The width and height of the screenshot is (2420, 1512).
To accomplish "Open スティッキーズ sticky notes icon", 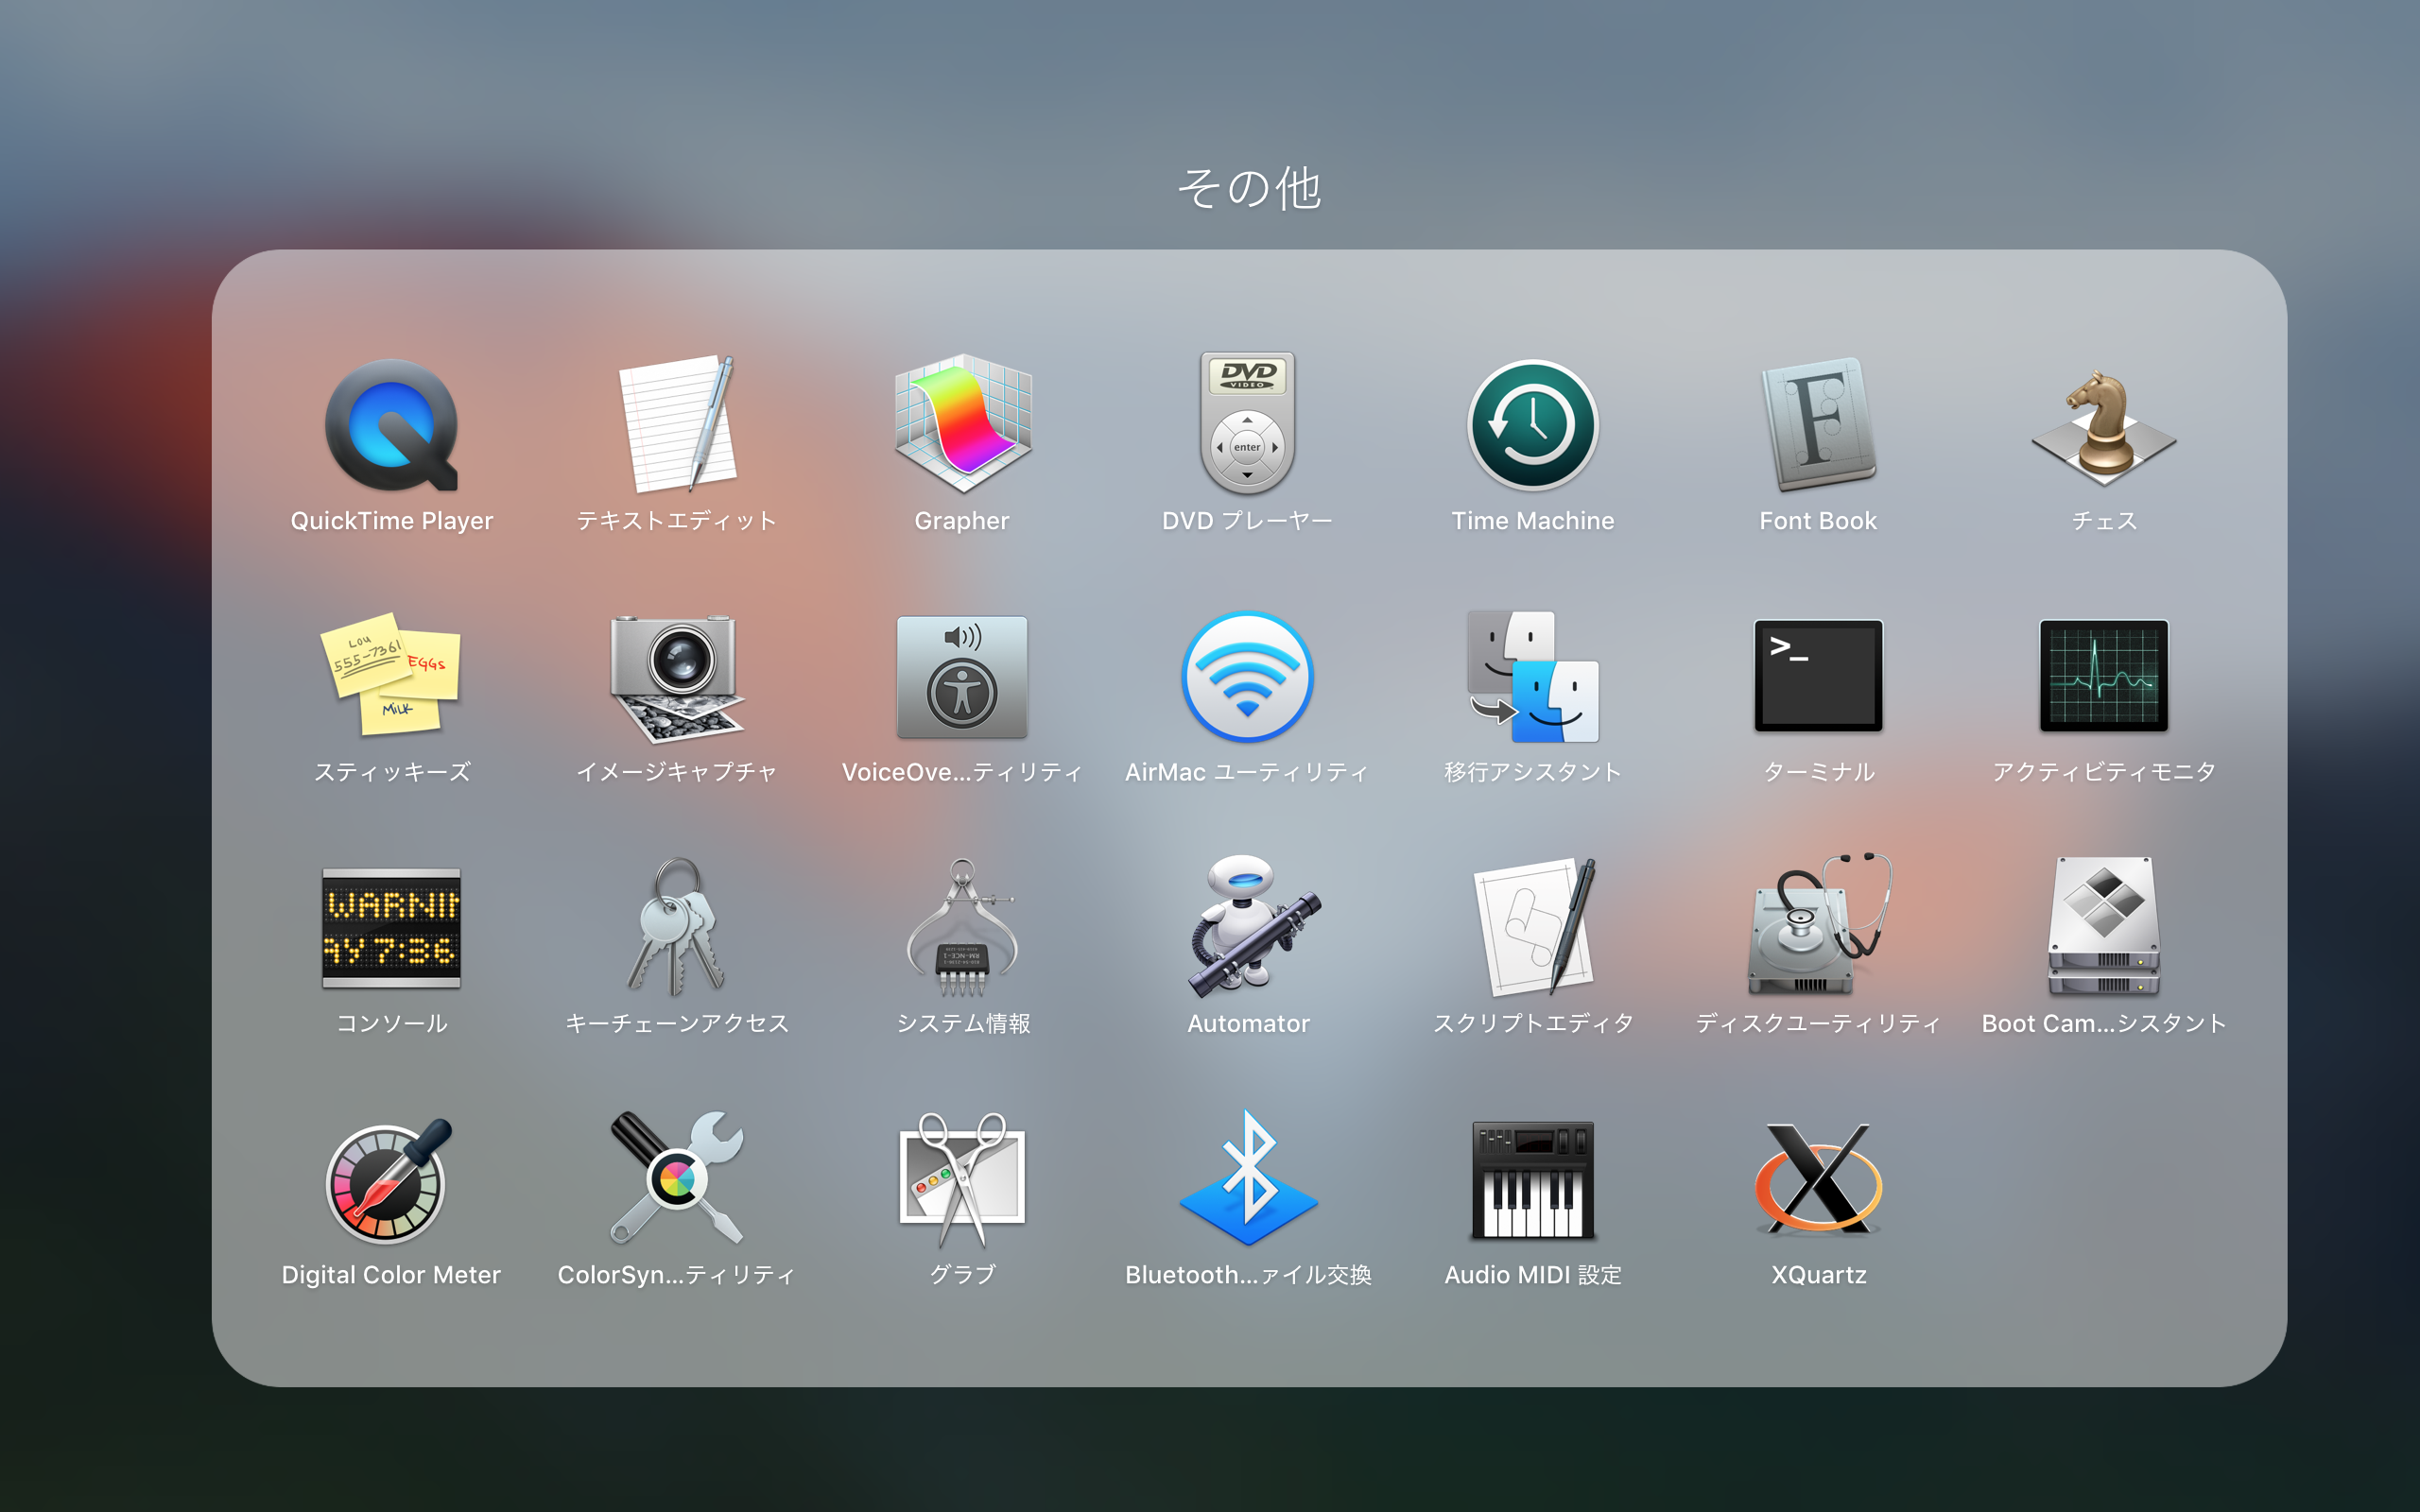I will [392, 676].
